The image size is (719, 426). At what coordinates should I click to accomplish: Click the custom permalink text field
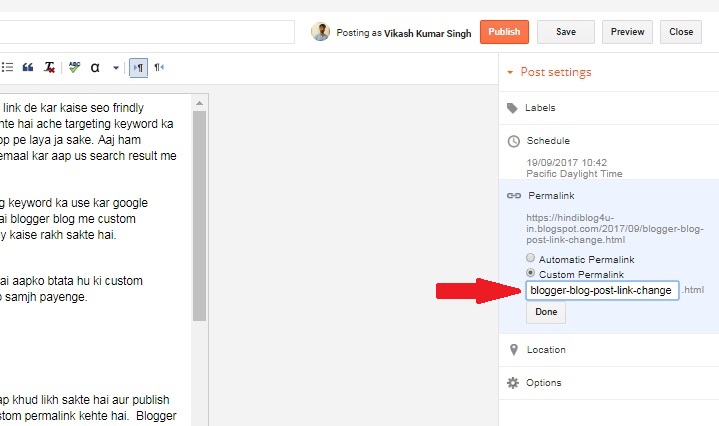point(602,290)
